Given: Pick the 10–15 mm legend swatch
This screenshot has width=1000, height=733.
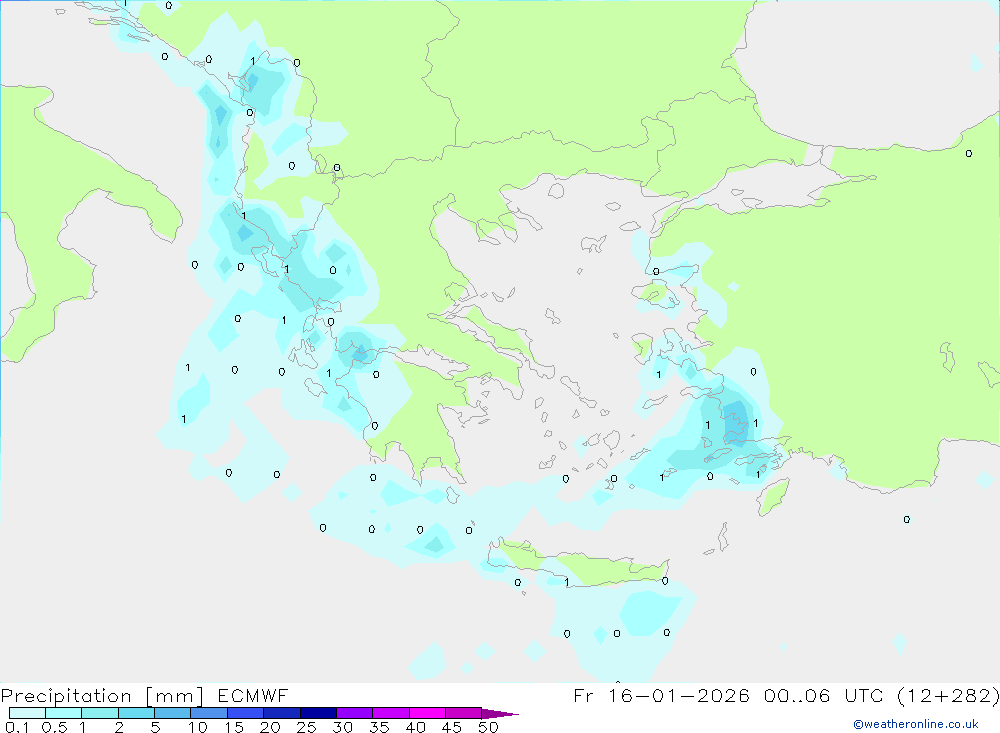Looking at the screenshot, I should [x=209, y=713].
